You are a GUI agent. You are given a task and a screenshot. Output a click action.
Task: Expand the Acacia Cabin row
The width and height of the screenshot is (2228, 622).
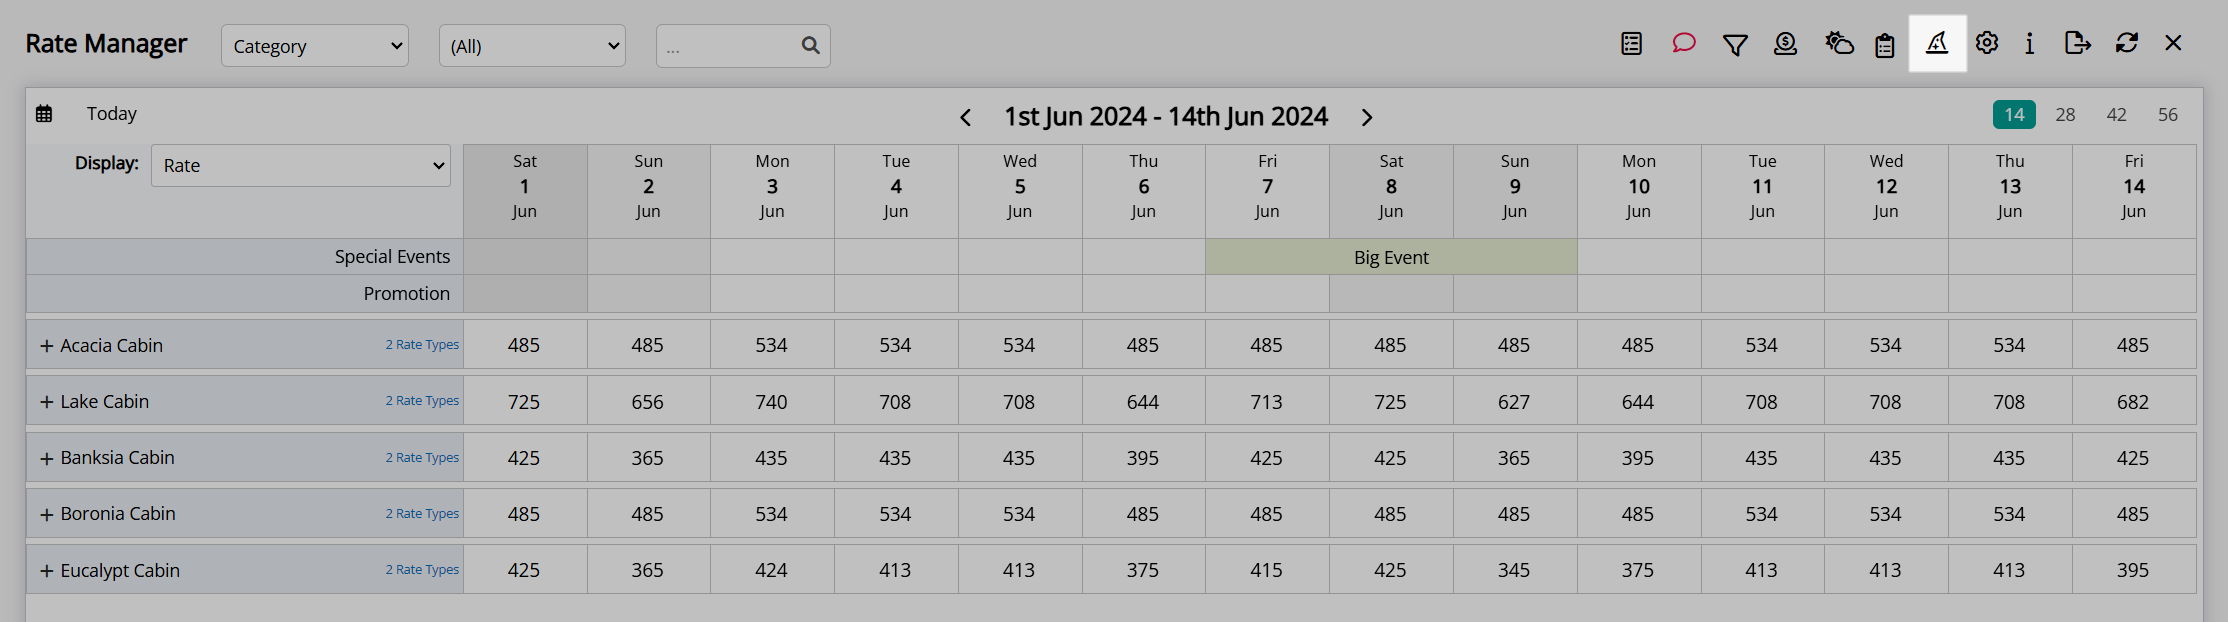pos(46,346)
